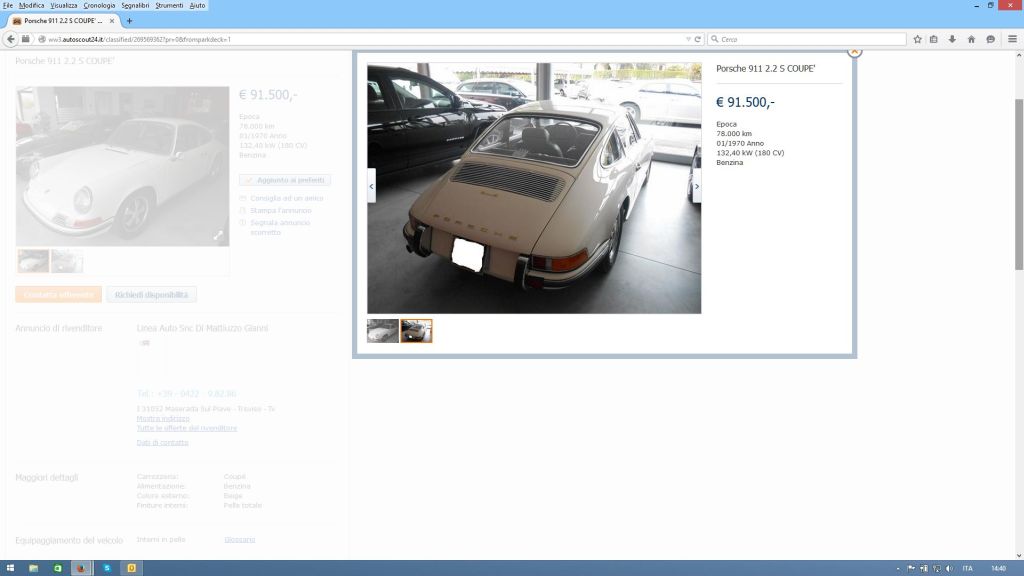The image size is (1024, 576).
Task: Close the photo lightbox with orange circle button
Action: pyautogui.click(x=854, y=51)
